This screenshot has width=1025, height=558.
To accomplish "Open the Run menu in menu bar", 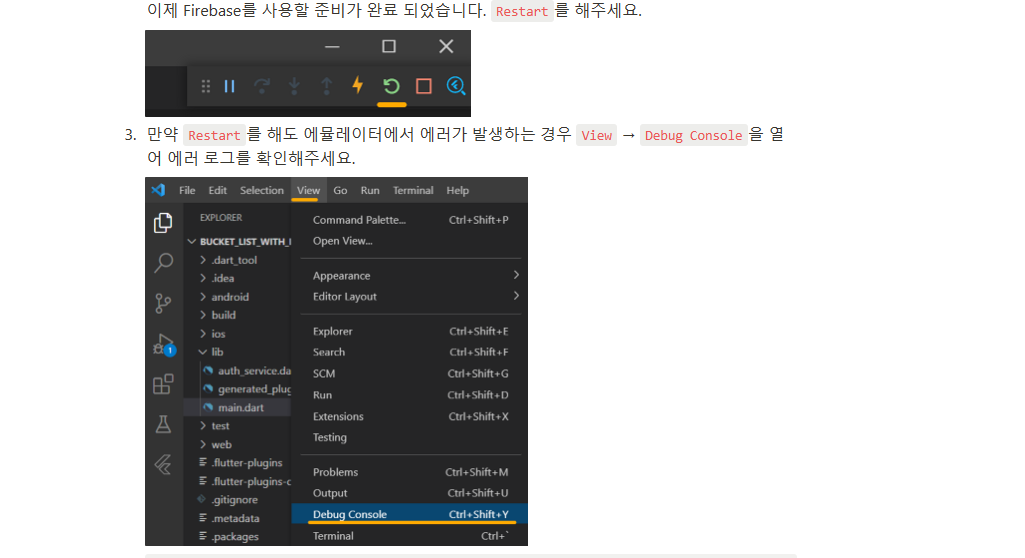I will pos(370,190).
